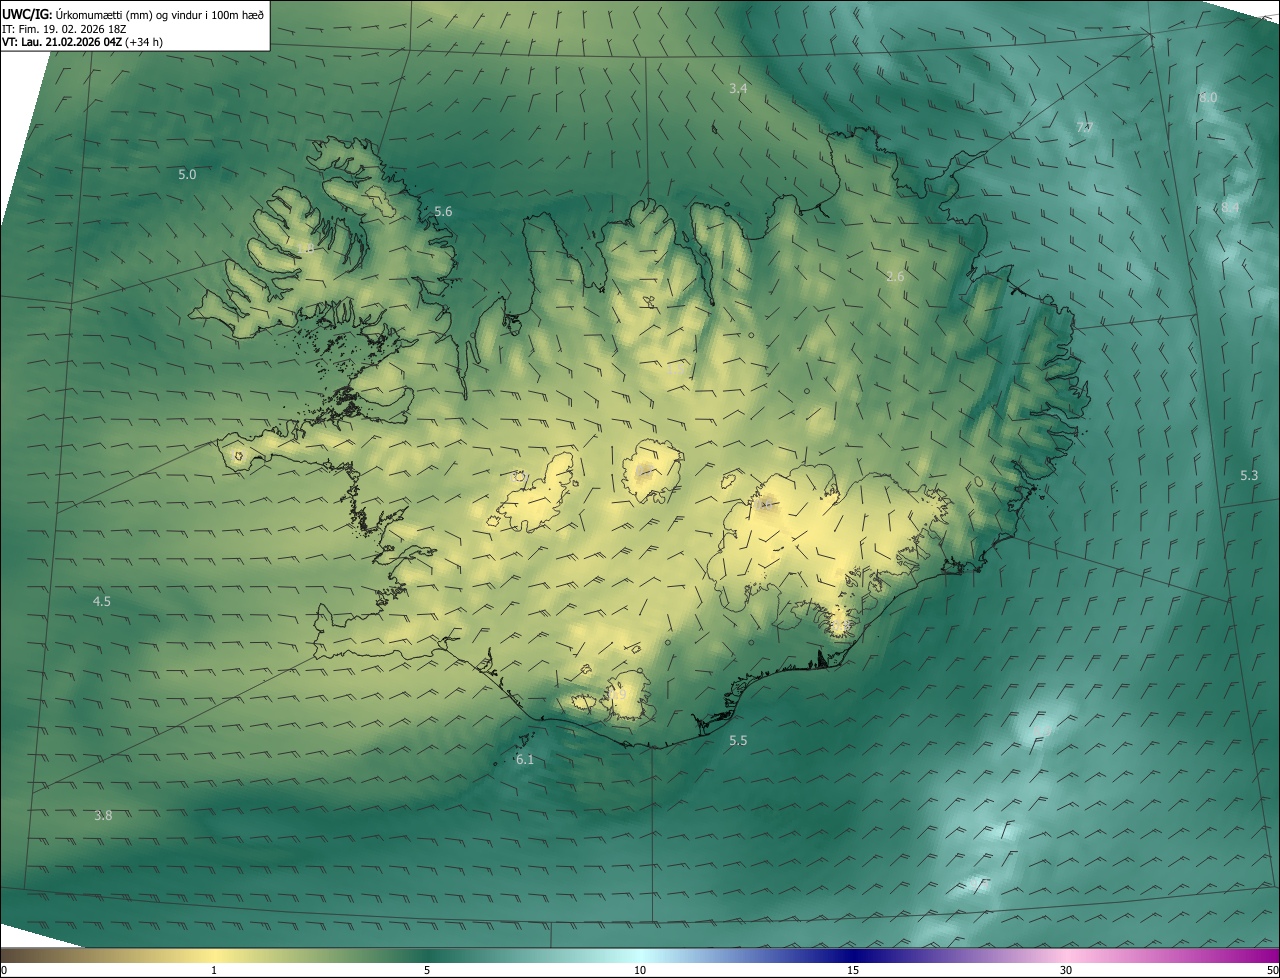Image resolution: width=1280 pixels, height=978 pixels.
Task: Click the '50' tick label on the colorbar
Action: click(1272, 971)
